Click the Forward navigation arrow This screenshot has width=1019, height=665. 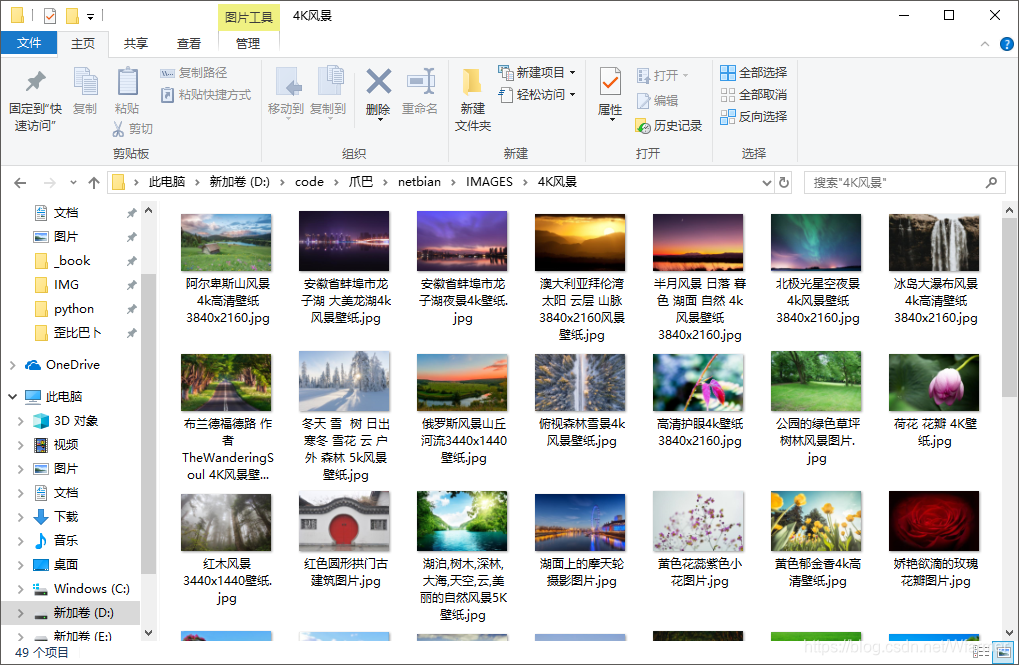49,183
